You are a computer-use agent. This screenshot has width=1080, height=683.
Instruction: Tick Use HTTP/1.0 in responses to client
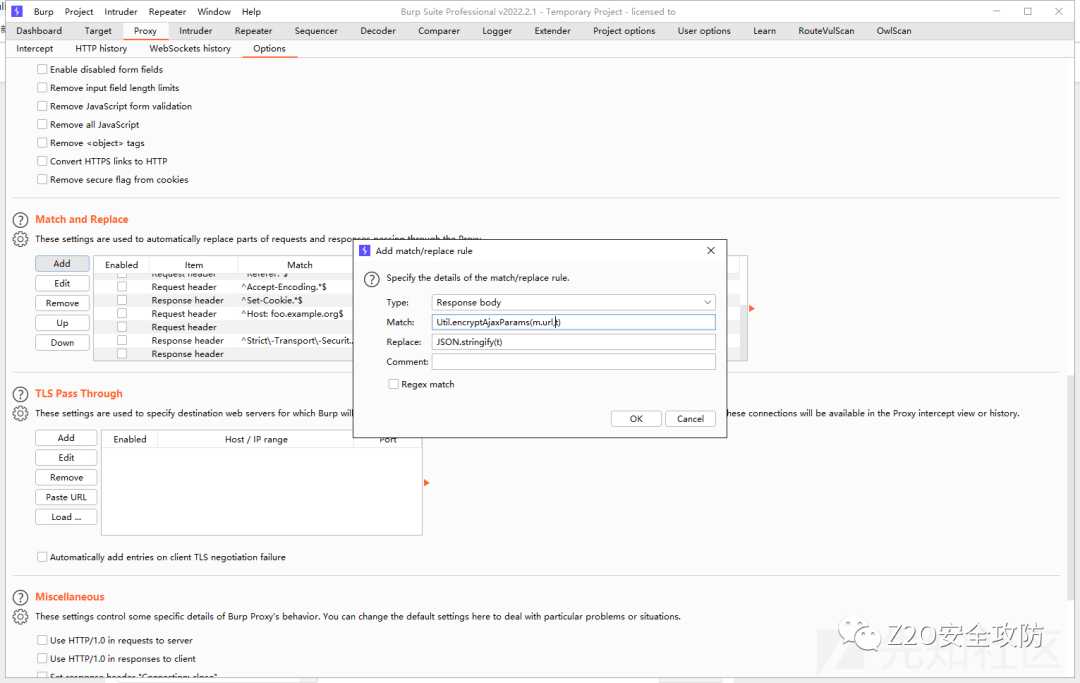(x=42, y=659)
